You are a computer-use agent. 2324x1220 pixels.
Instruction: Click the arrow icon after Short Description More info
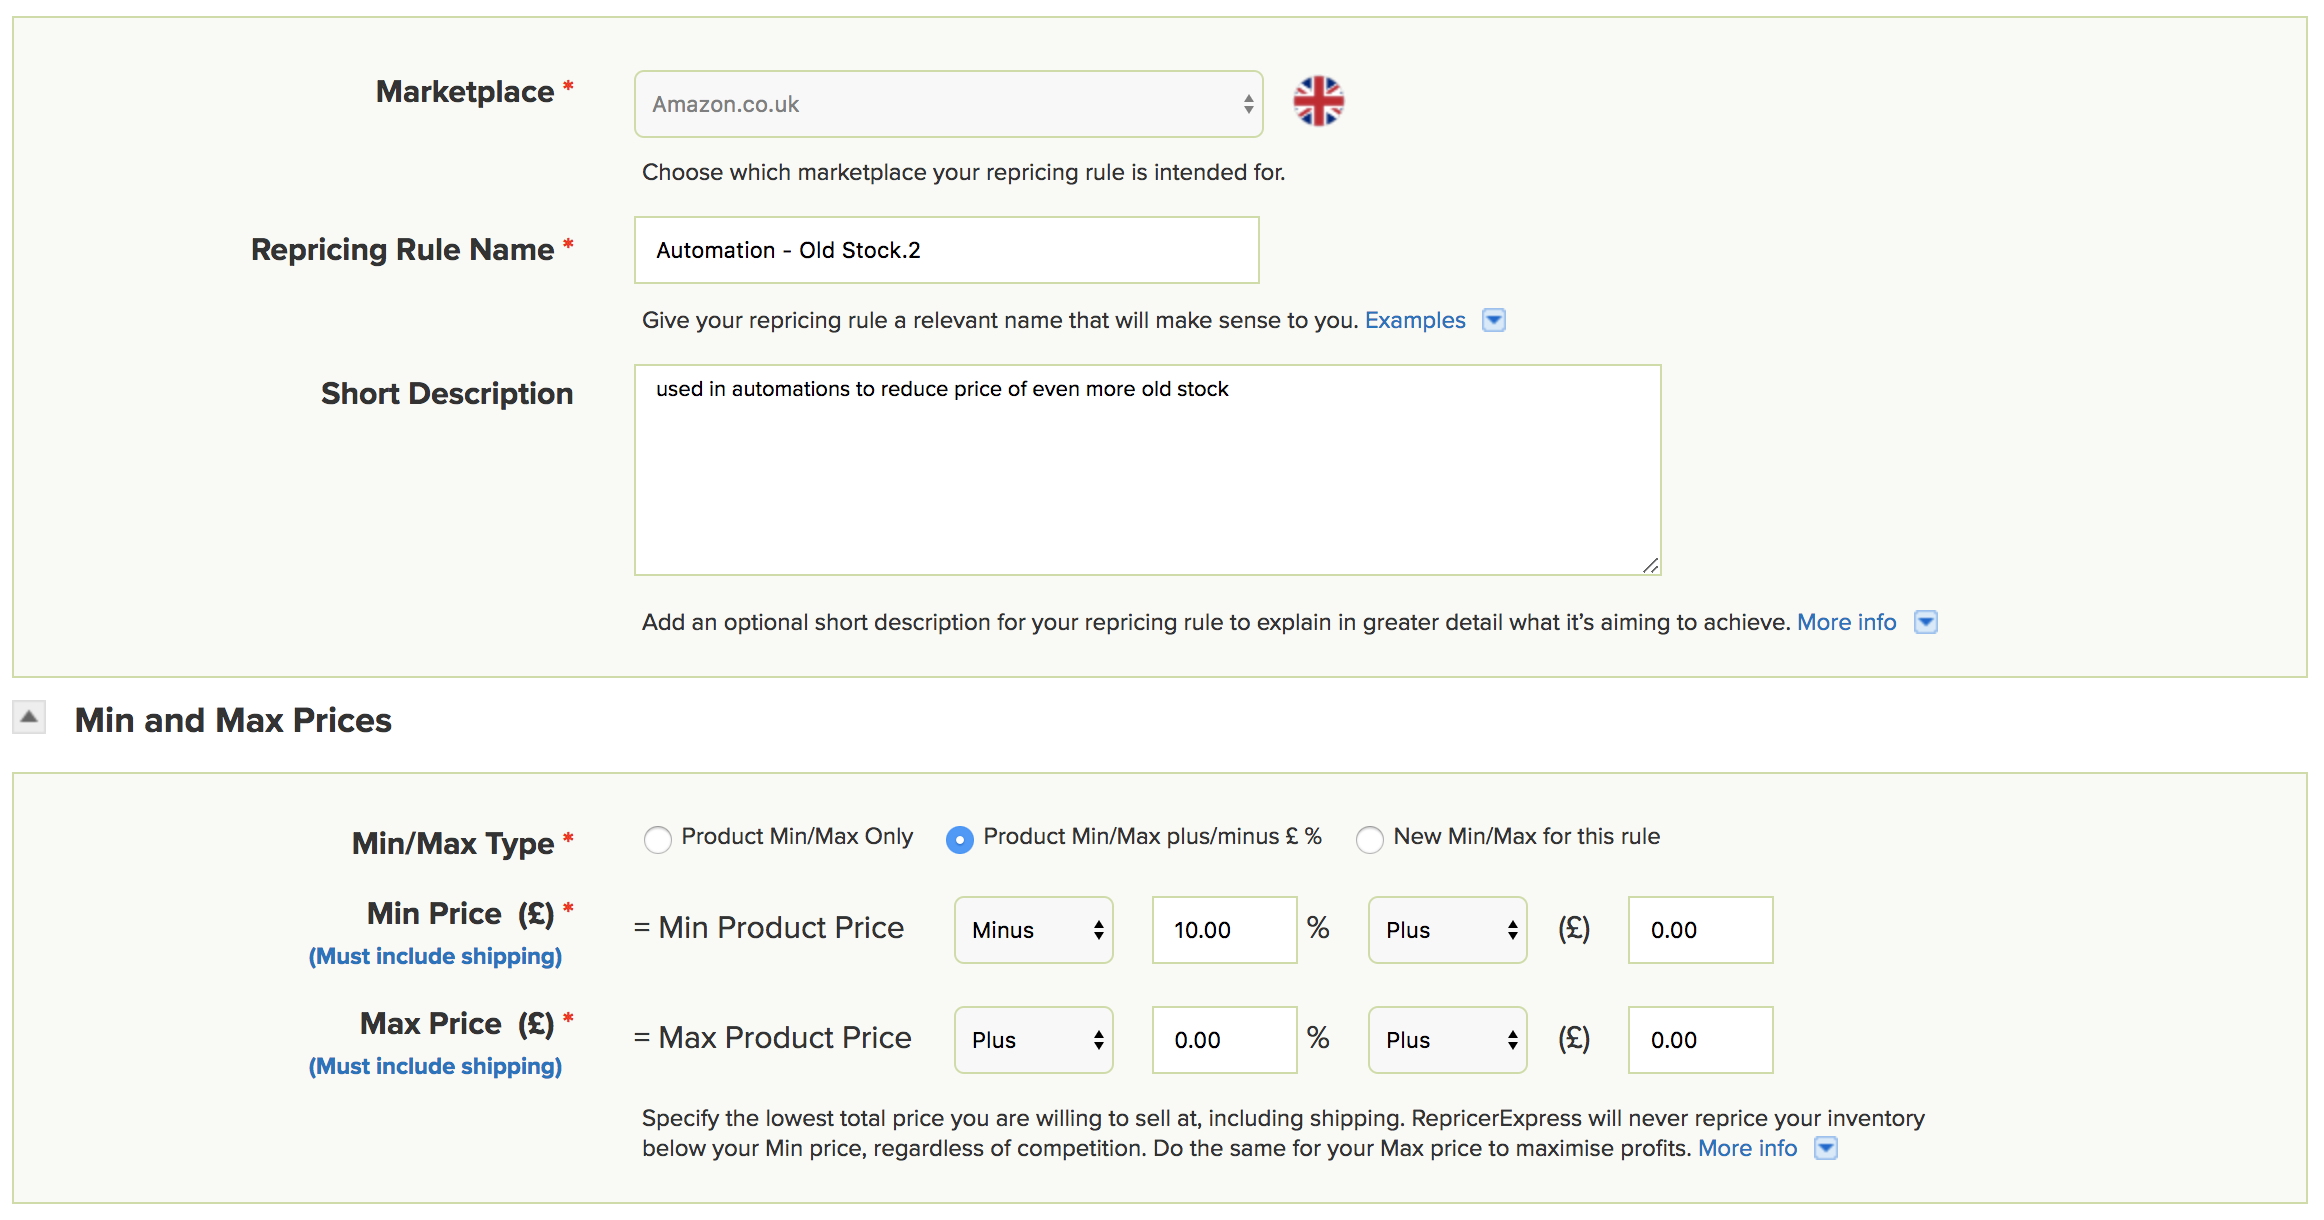pyautogui.click(x=1925, y=622)
